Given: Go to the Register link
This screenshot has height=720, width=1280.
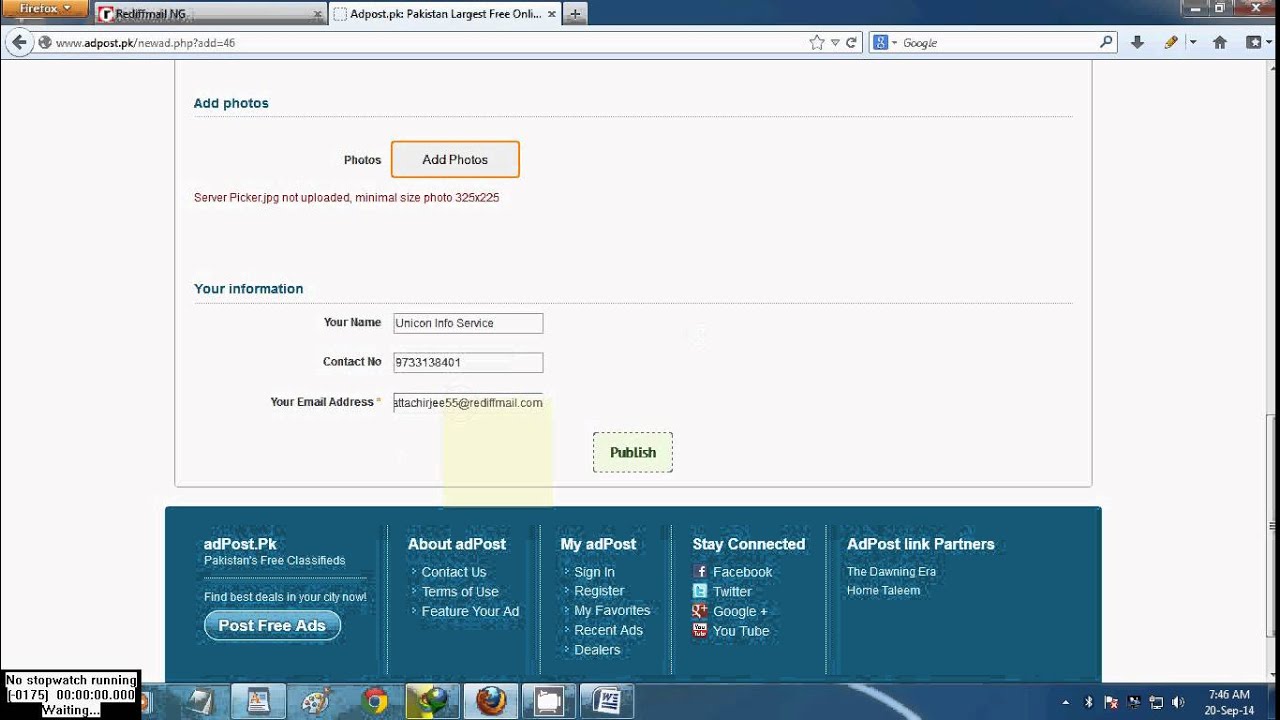Looking at the screenshot, I should 599,591.
